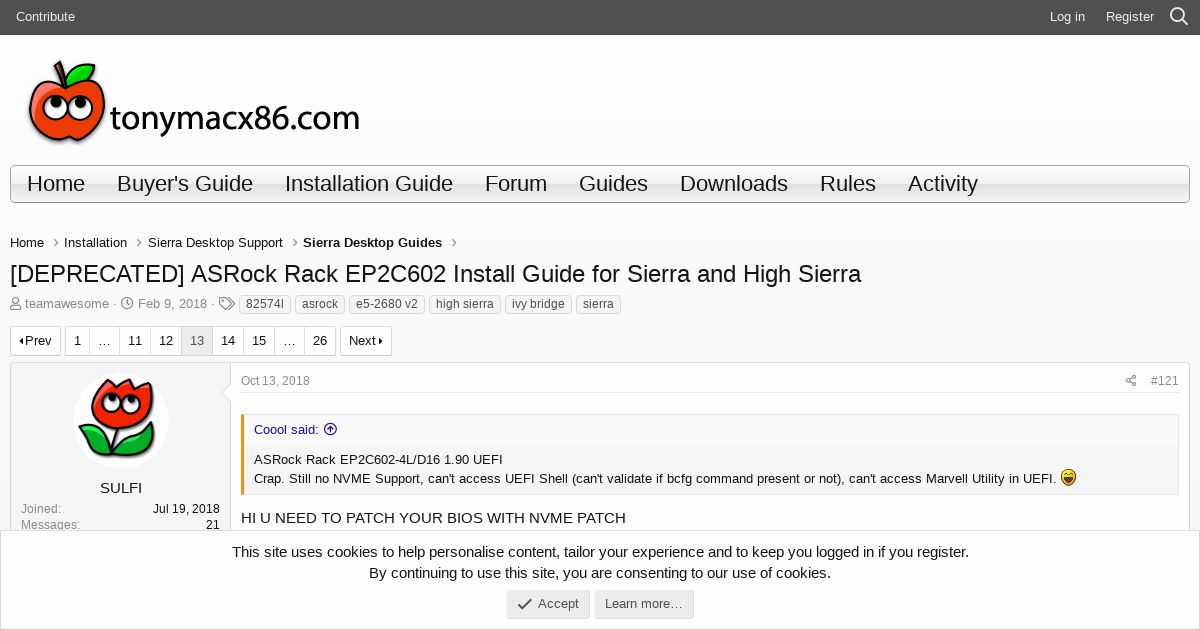This screenshot has height=630, width=1200.
Task: Open the Home navigation tab
Action: [56, 184]
